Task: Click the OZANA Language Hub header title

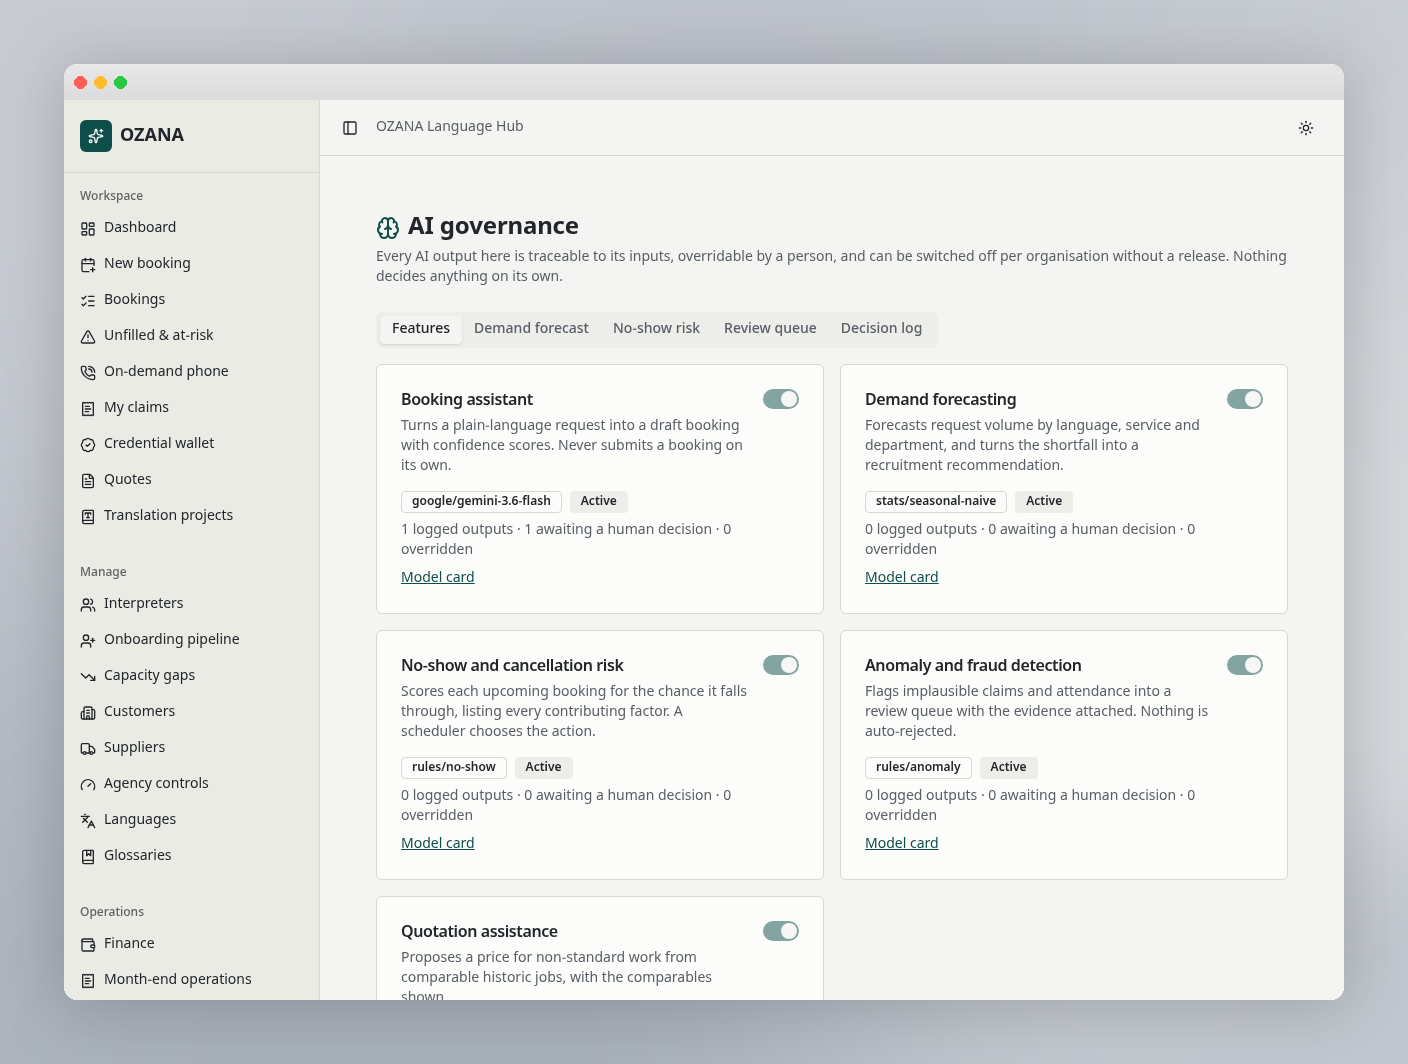Action: click(x=450, y=127)
